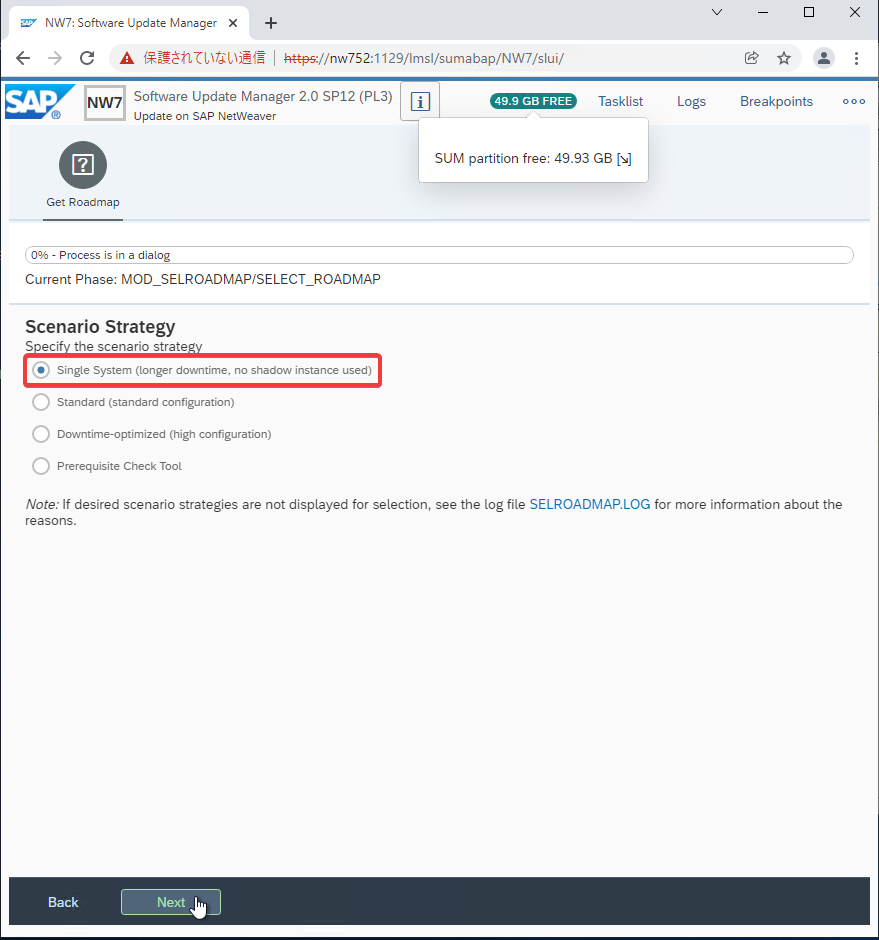The height and width of the screenshot is (940, 879).
Task: Open the Chrome vertical dots menu
Action: click(x=856, y=58)
